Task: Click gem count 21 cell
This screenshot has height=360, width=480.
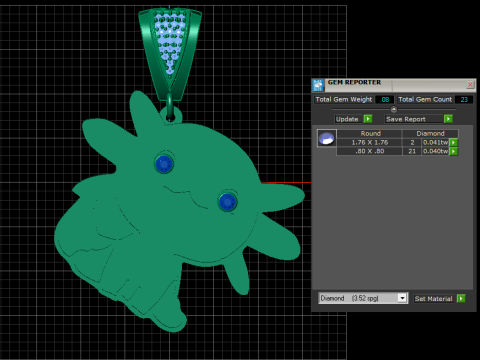Action: click(x=412, y=151)
